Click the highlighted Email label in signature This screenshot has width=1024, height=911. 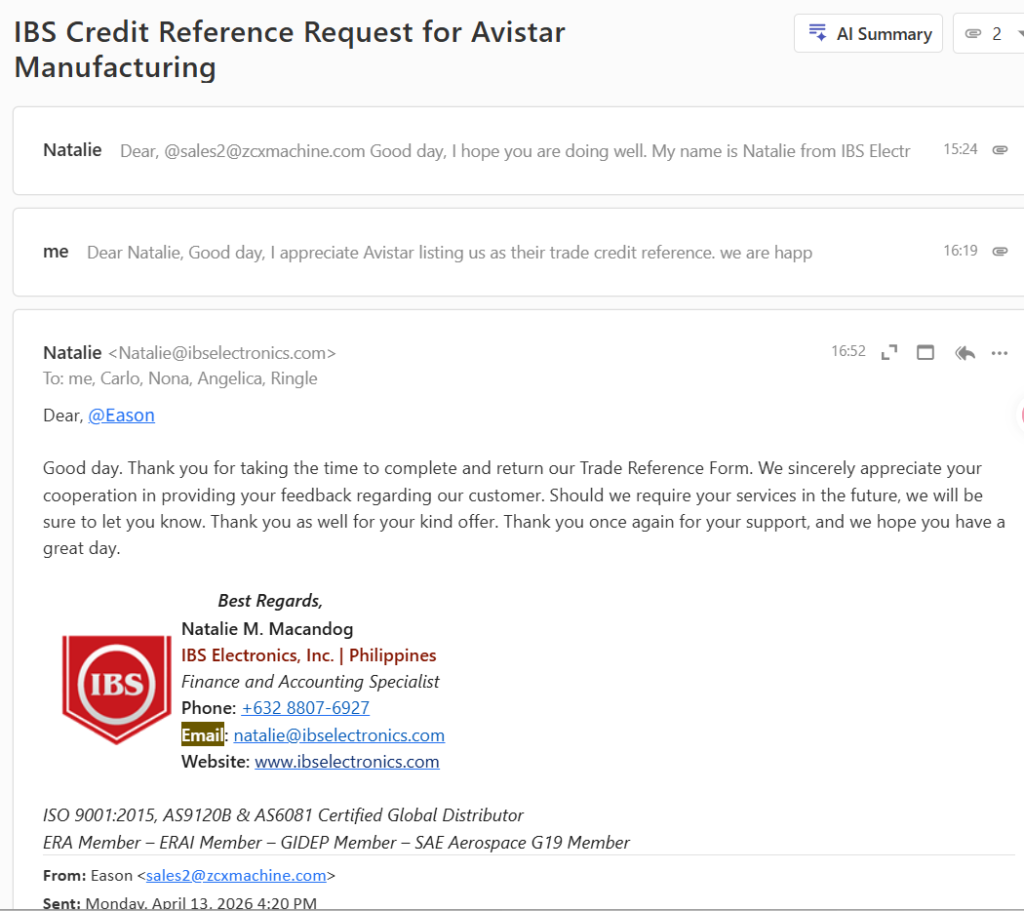pos(202,735)
